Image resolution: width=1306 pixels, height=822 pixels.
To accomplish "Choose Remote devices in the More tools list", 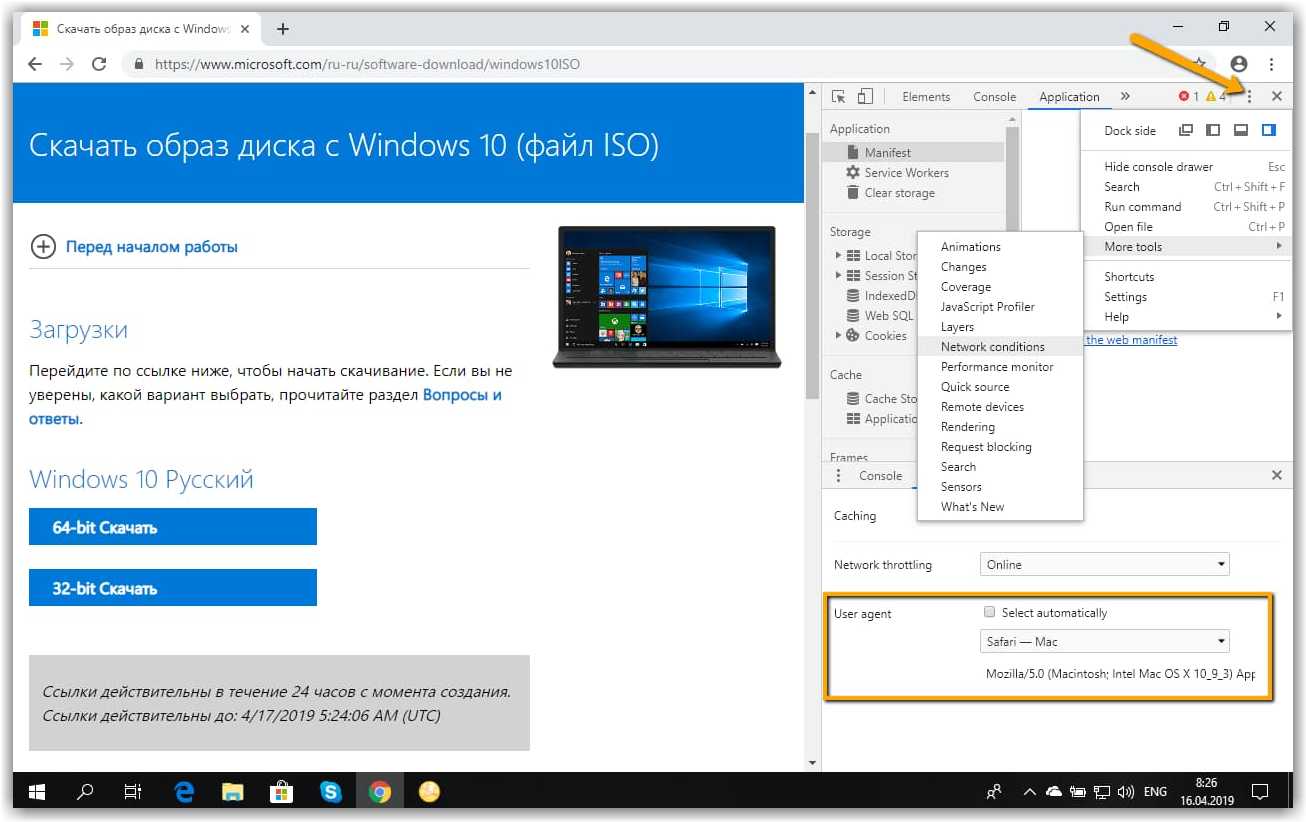I will (1000, 407).
